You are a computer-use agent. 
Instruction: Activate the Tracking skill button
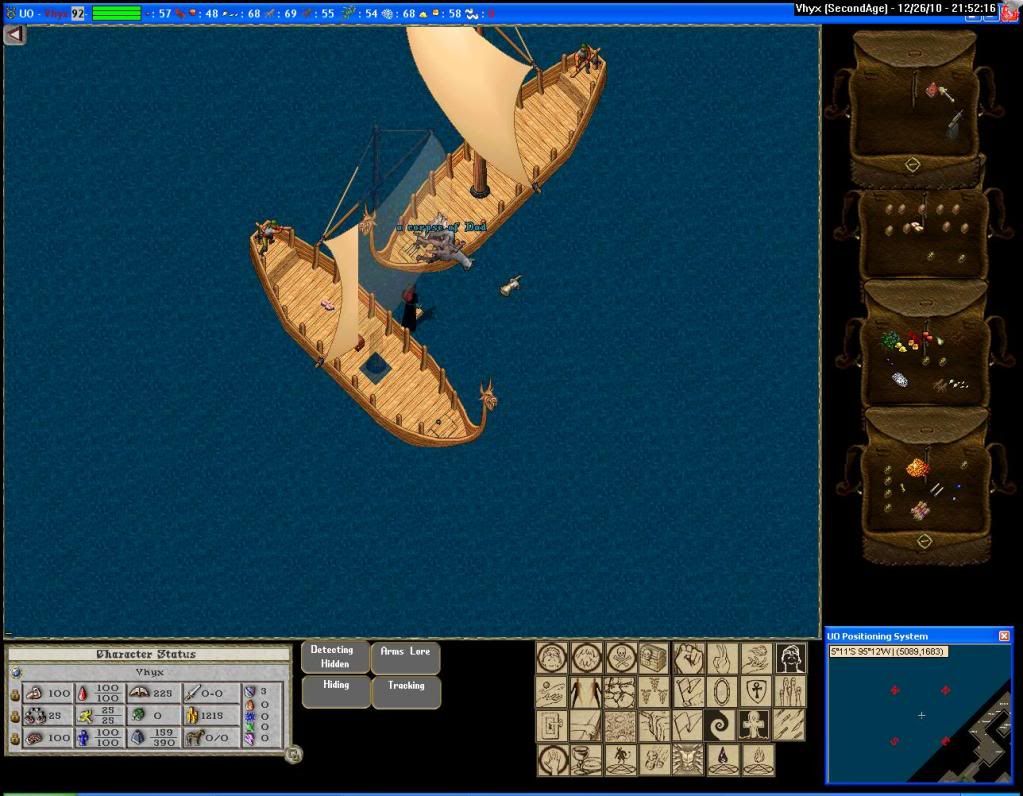coord(406,692)
